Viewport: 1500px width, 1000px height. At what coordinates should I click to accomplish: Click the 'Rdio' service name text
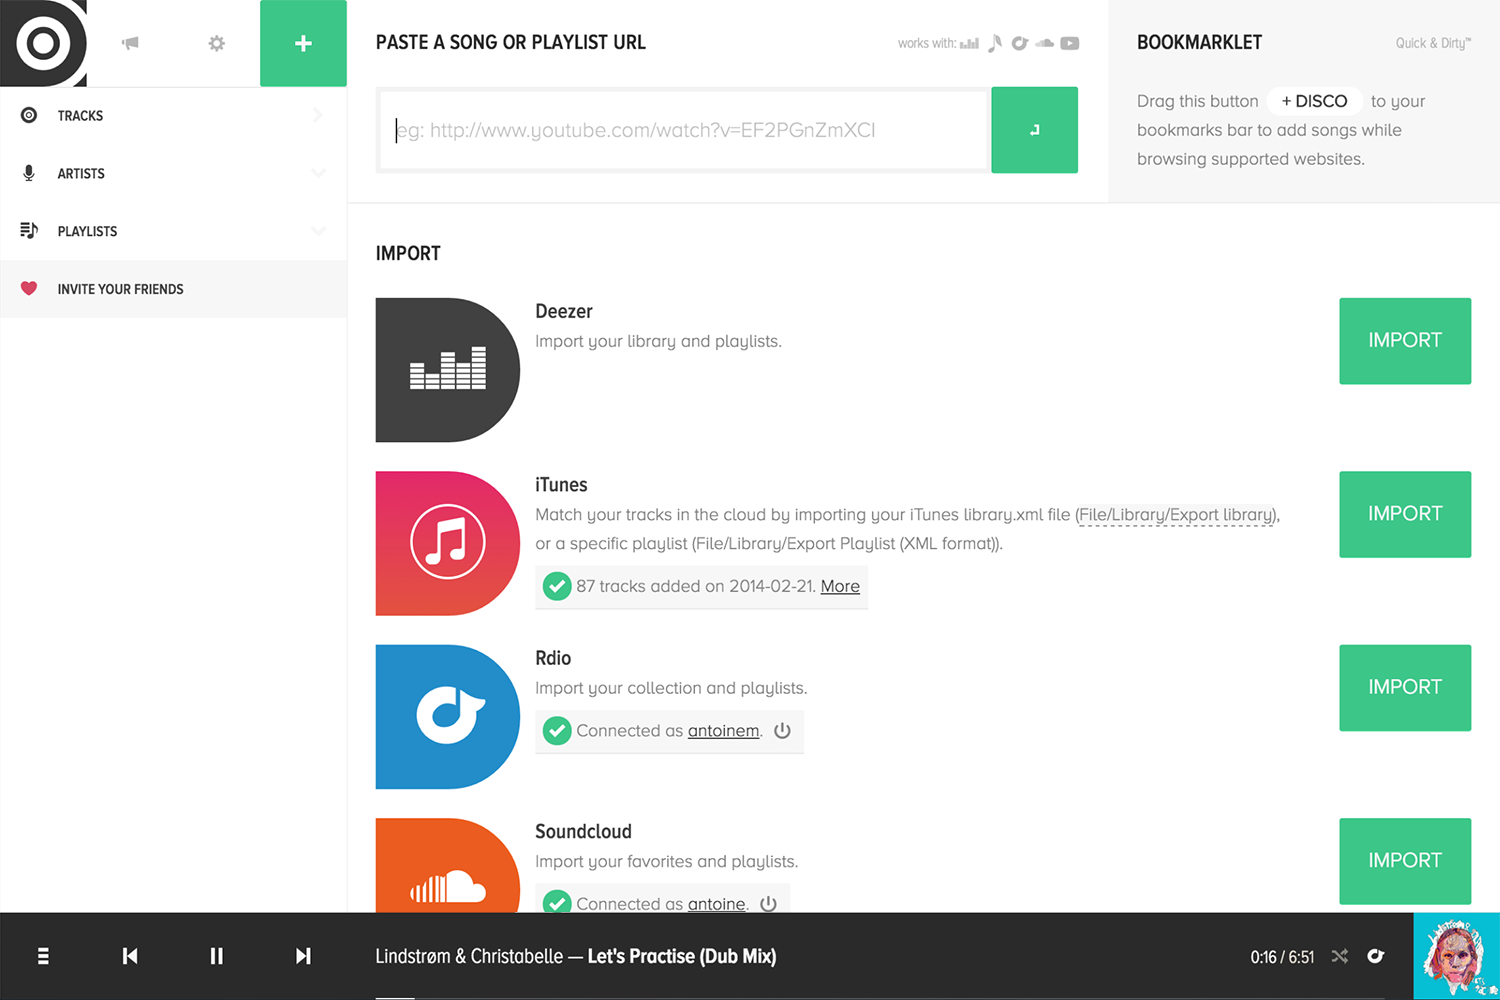click(553, 658)
